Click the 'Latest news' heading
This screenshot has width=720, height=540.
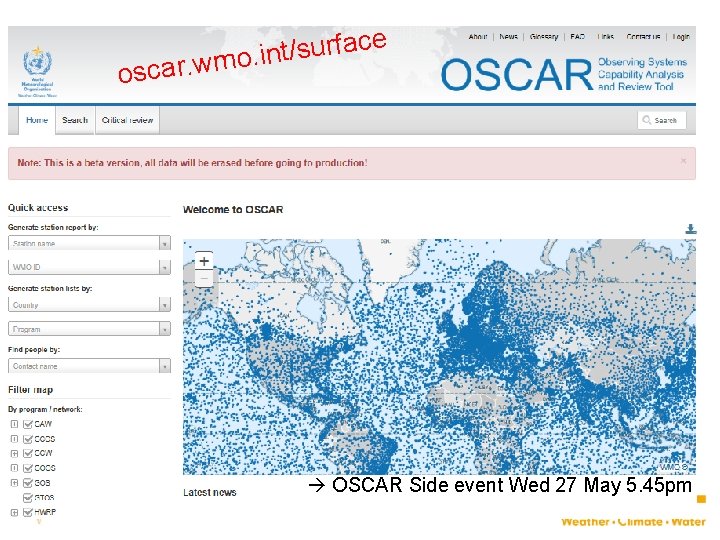210,492
